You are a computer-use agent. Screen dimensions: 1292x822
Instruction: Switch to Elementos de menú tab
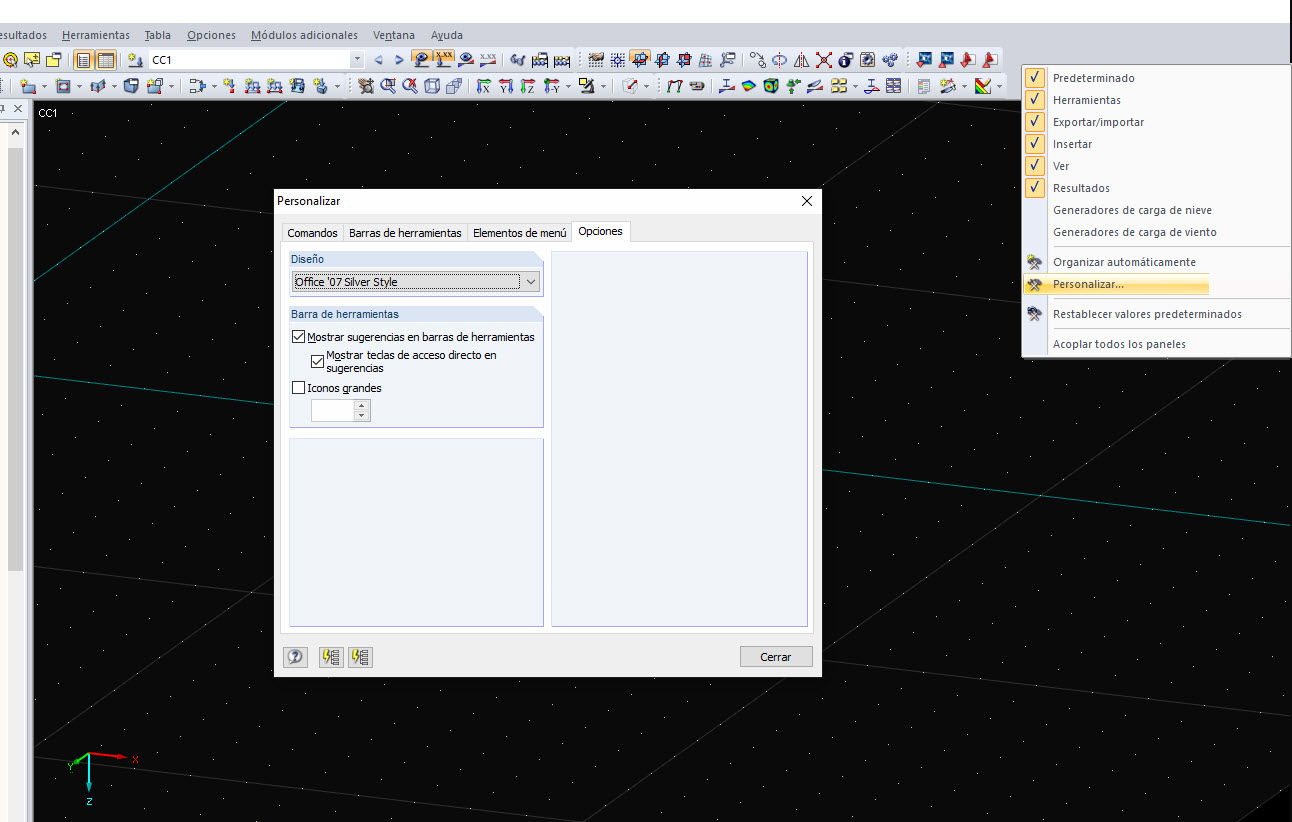coord(520,233)
